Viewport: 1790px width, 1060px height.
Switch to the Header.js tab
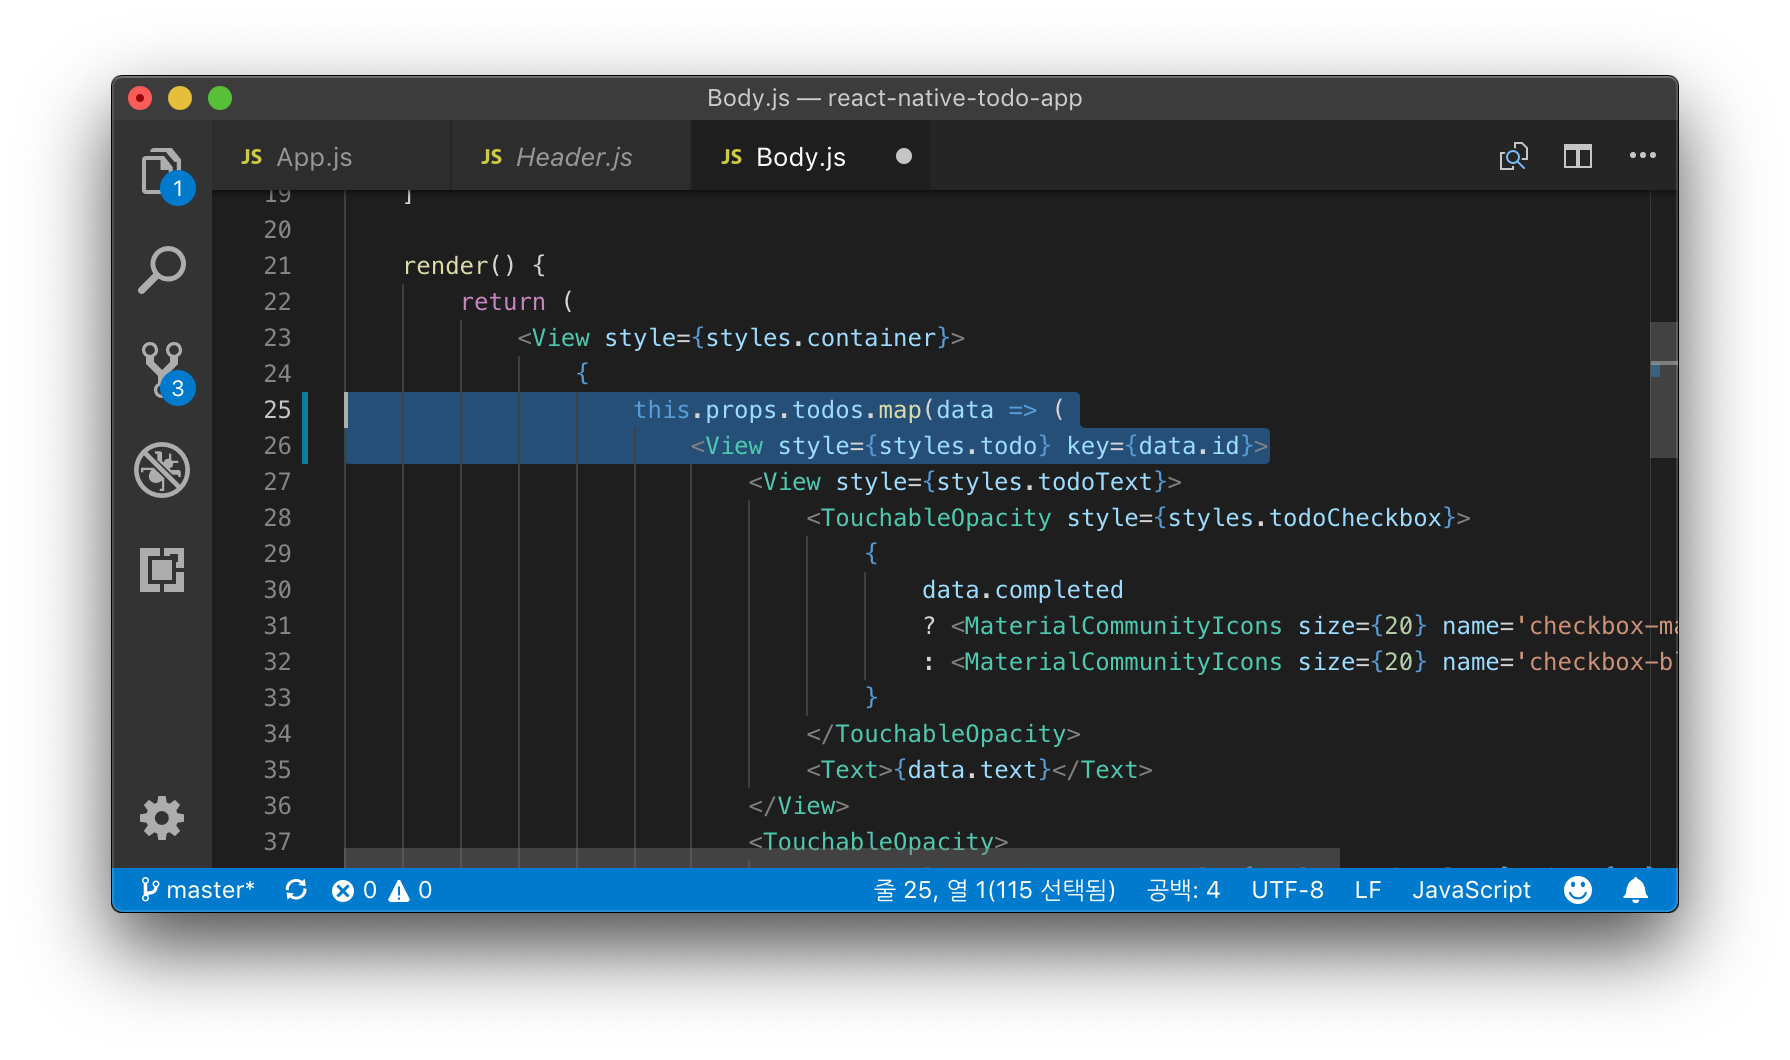(571, 156)
